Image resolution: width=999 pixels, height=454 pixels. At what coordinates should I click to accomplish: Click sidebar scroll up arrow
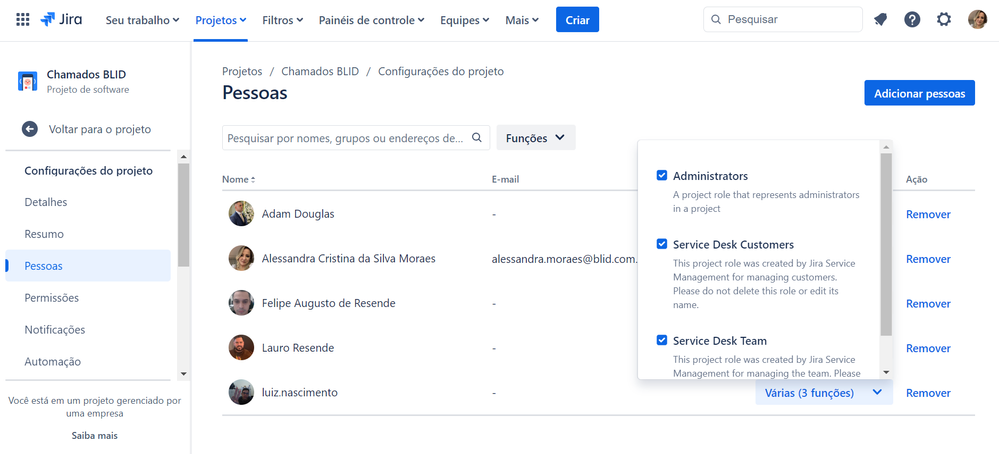tap(183, 157)
